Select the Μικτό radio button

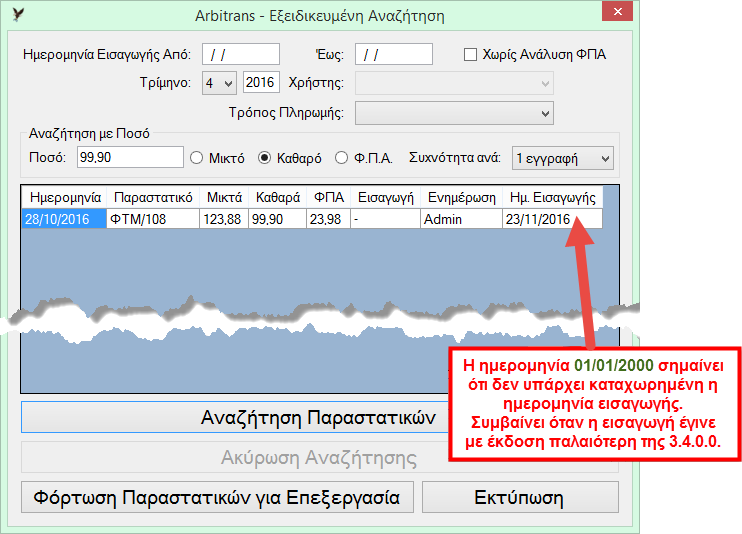(196, 158)
